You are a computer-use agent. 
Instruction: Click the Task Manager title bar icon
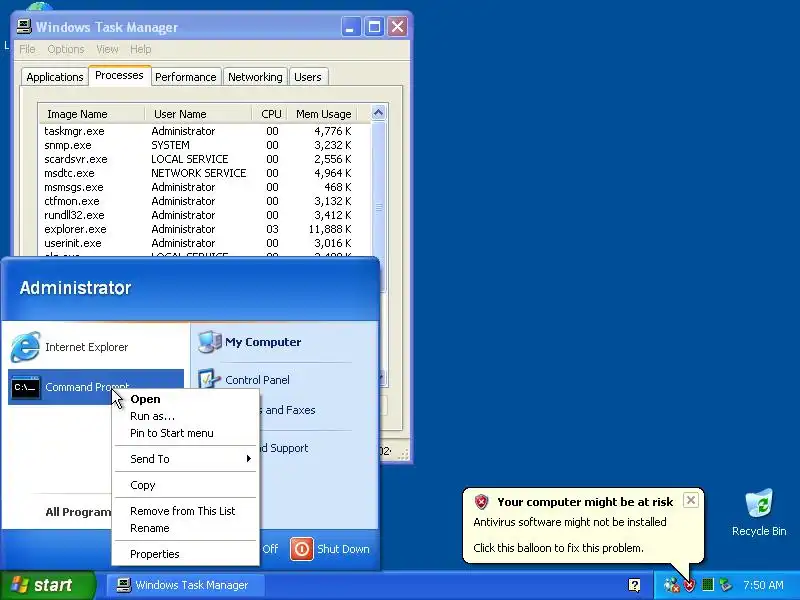point(24,27)
